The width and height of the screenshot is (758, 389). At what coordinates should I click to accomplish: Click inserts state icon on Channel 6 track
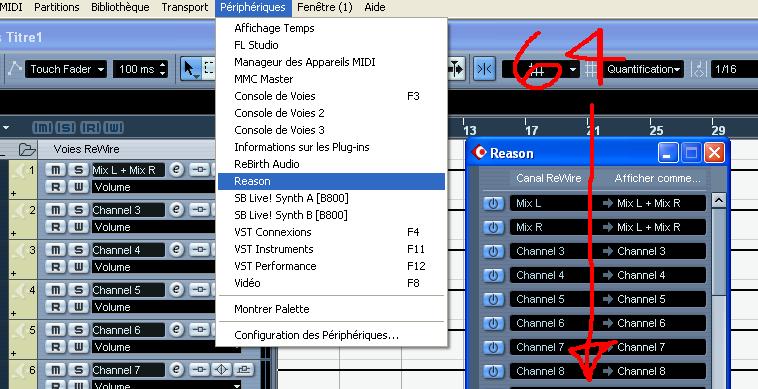click(x=199, y=330)
